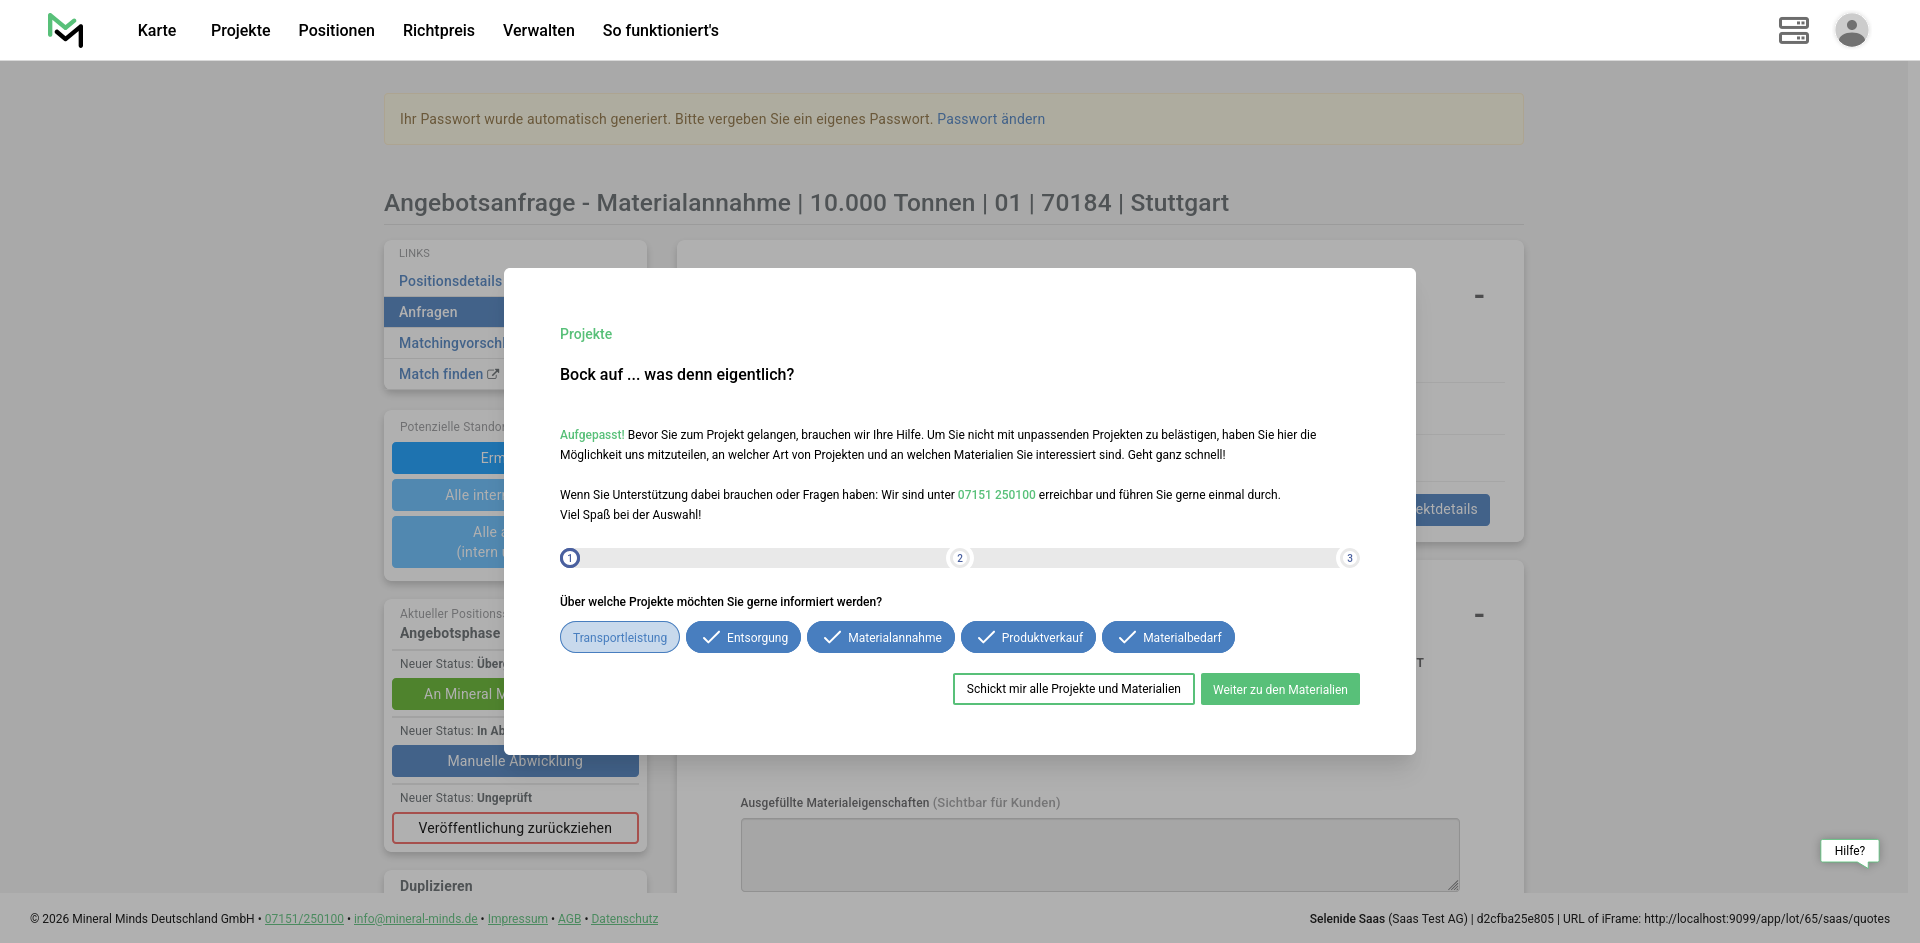The image size is (1920, 943).
Task: Uncheck the Produktverkauf chip
Action: click(1028, 638)
